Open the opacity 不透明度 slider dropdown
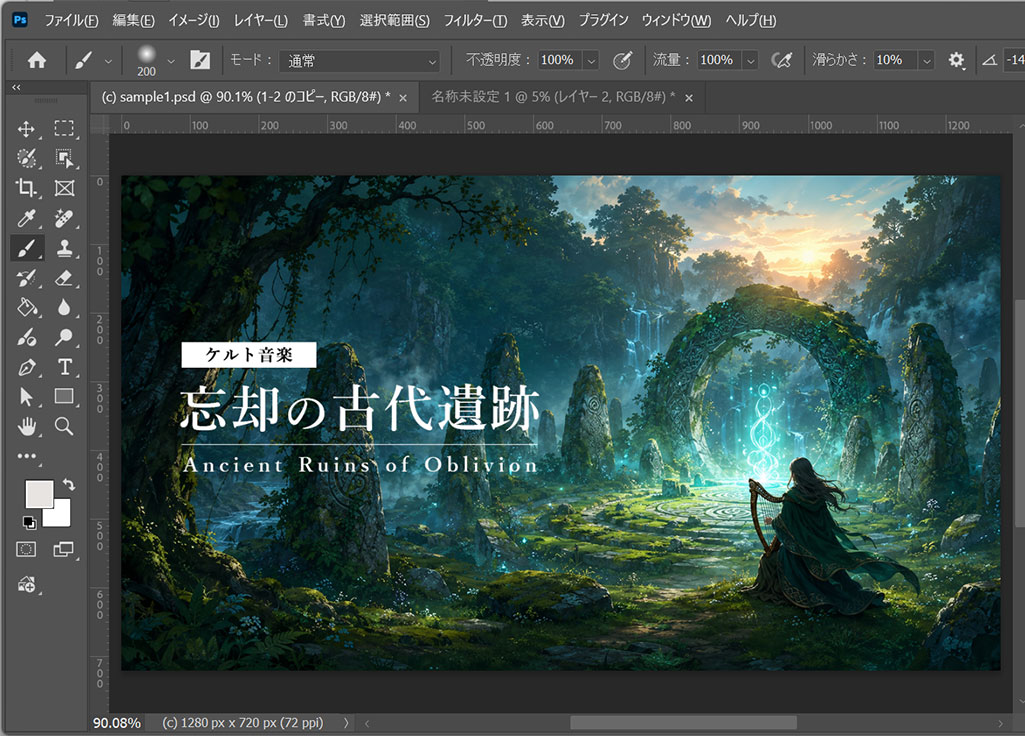The width and height of the screenshot is (1025, 736). coord(591,61)
